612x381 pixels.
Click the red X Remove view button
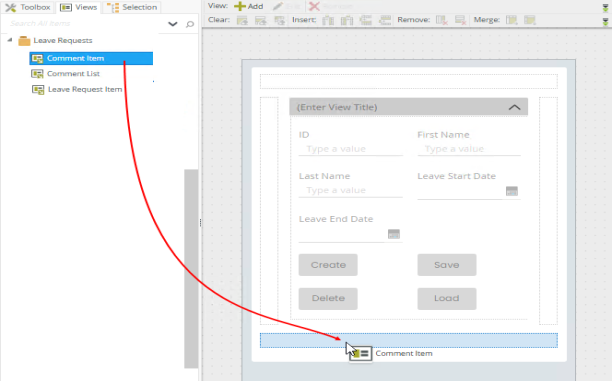pyautogui.click(x=330, y=6)
